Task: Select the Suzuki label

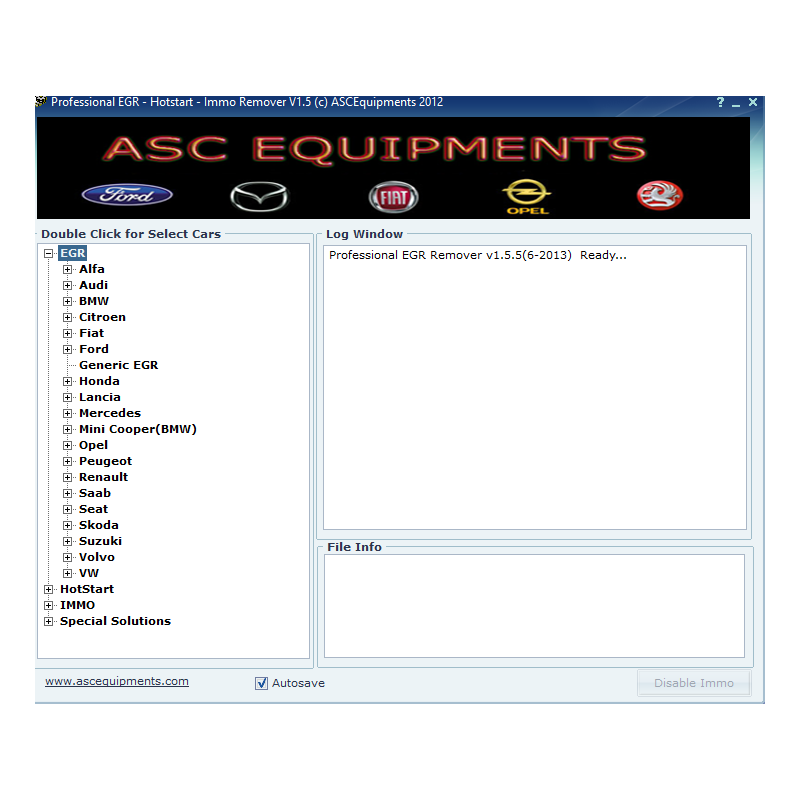Action: pyautogui.click(x=100, y=541)
